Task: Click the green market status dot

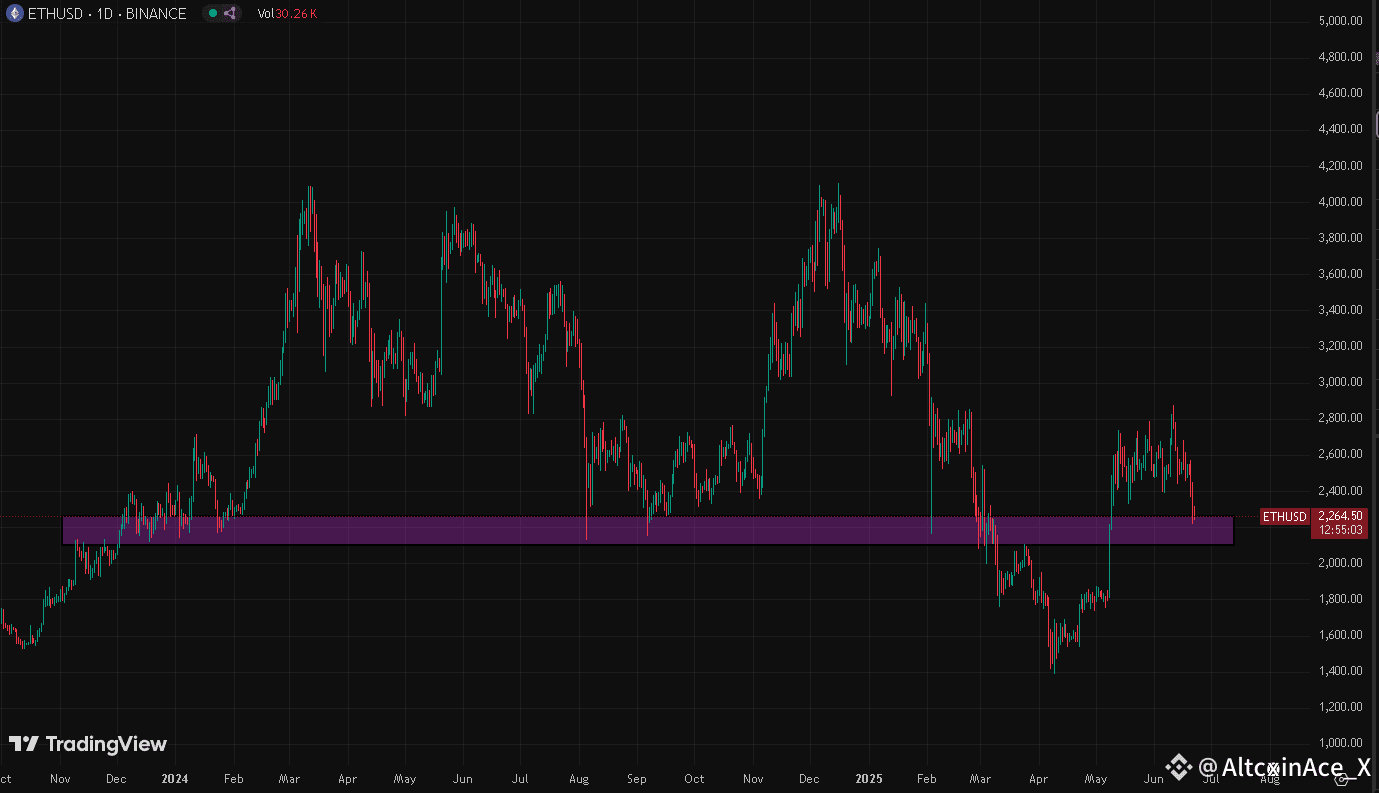Action: point(213,13)
